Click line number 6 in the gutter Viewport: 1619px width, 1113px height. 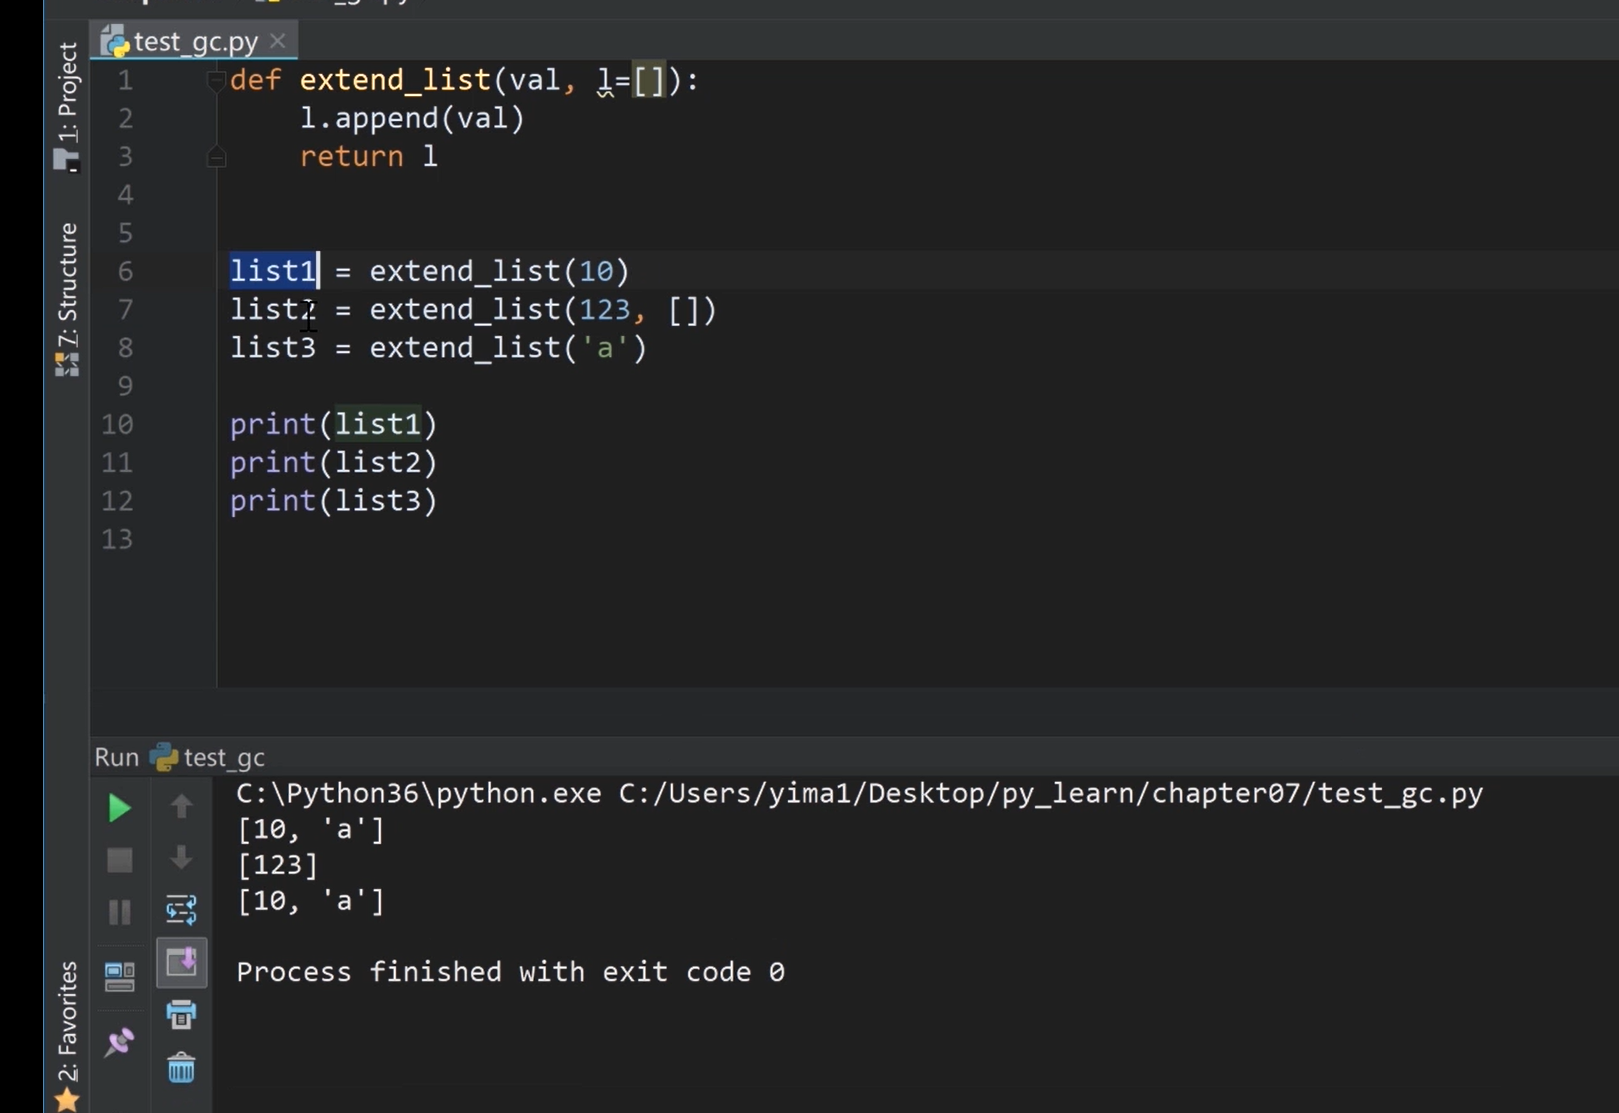[125, 271]
